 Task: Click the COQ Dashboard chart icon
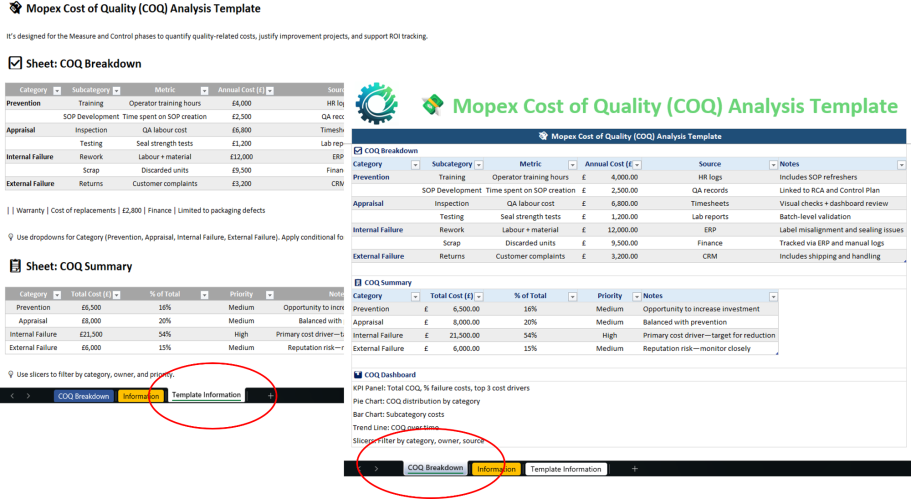tap(358, 375)
